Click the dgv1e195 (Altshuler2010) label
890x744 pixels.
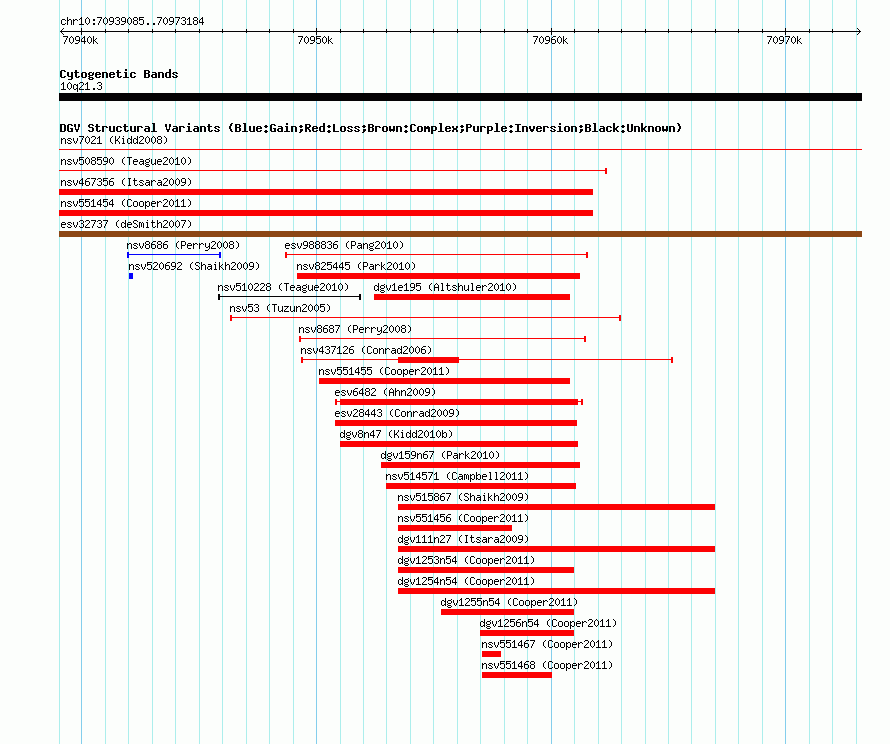click(x=446, y=287)
